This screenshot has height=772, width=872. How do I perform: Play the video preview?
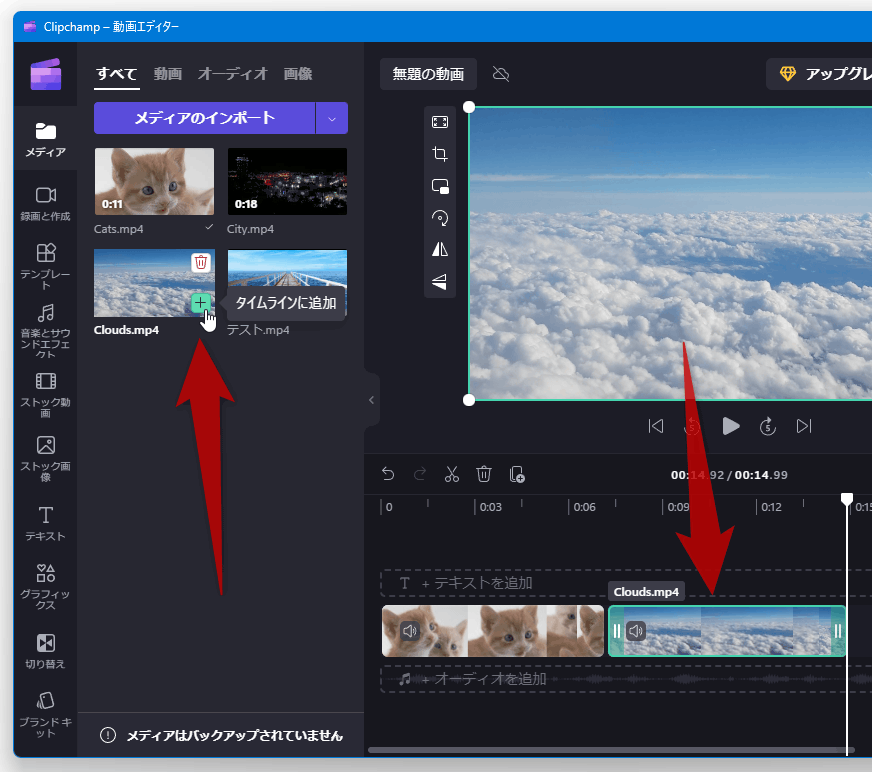coord(730,427)
